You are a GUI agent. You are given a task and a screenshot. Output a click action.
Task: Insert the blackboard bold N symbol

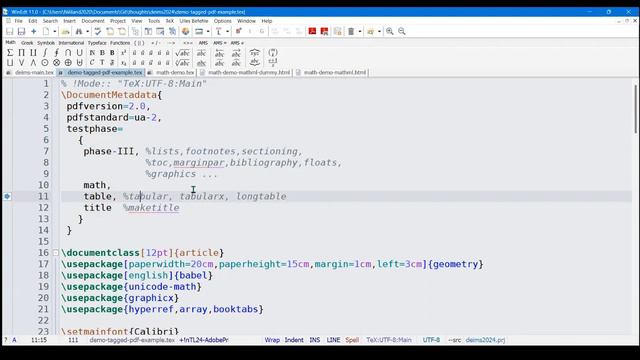click(x=92, y=53)
